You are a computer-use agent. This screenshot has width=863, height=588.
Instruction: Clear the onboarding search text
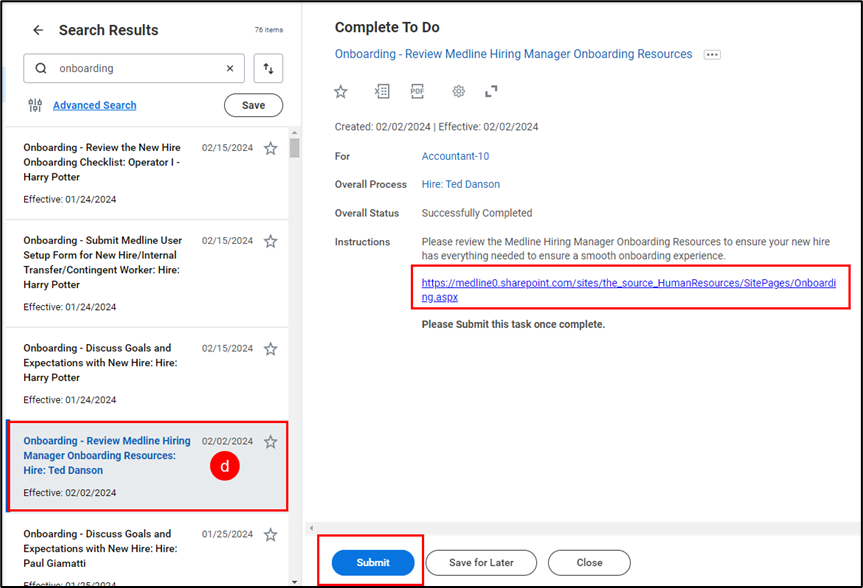click(230, 68)
